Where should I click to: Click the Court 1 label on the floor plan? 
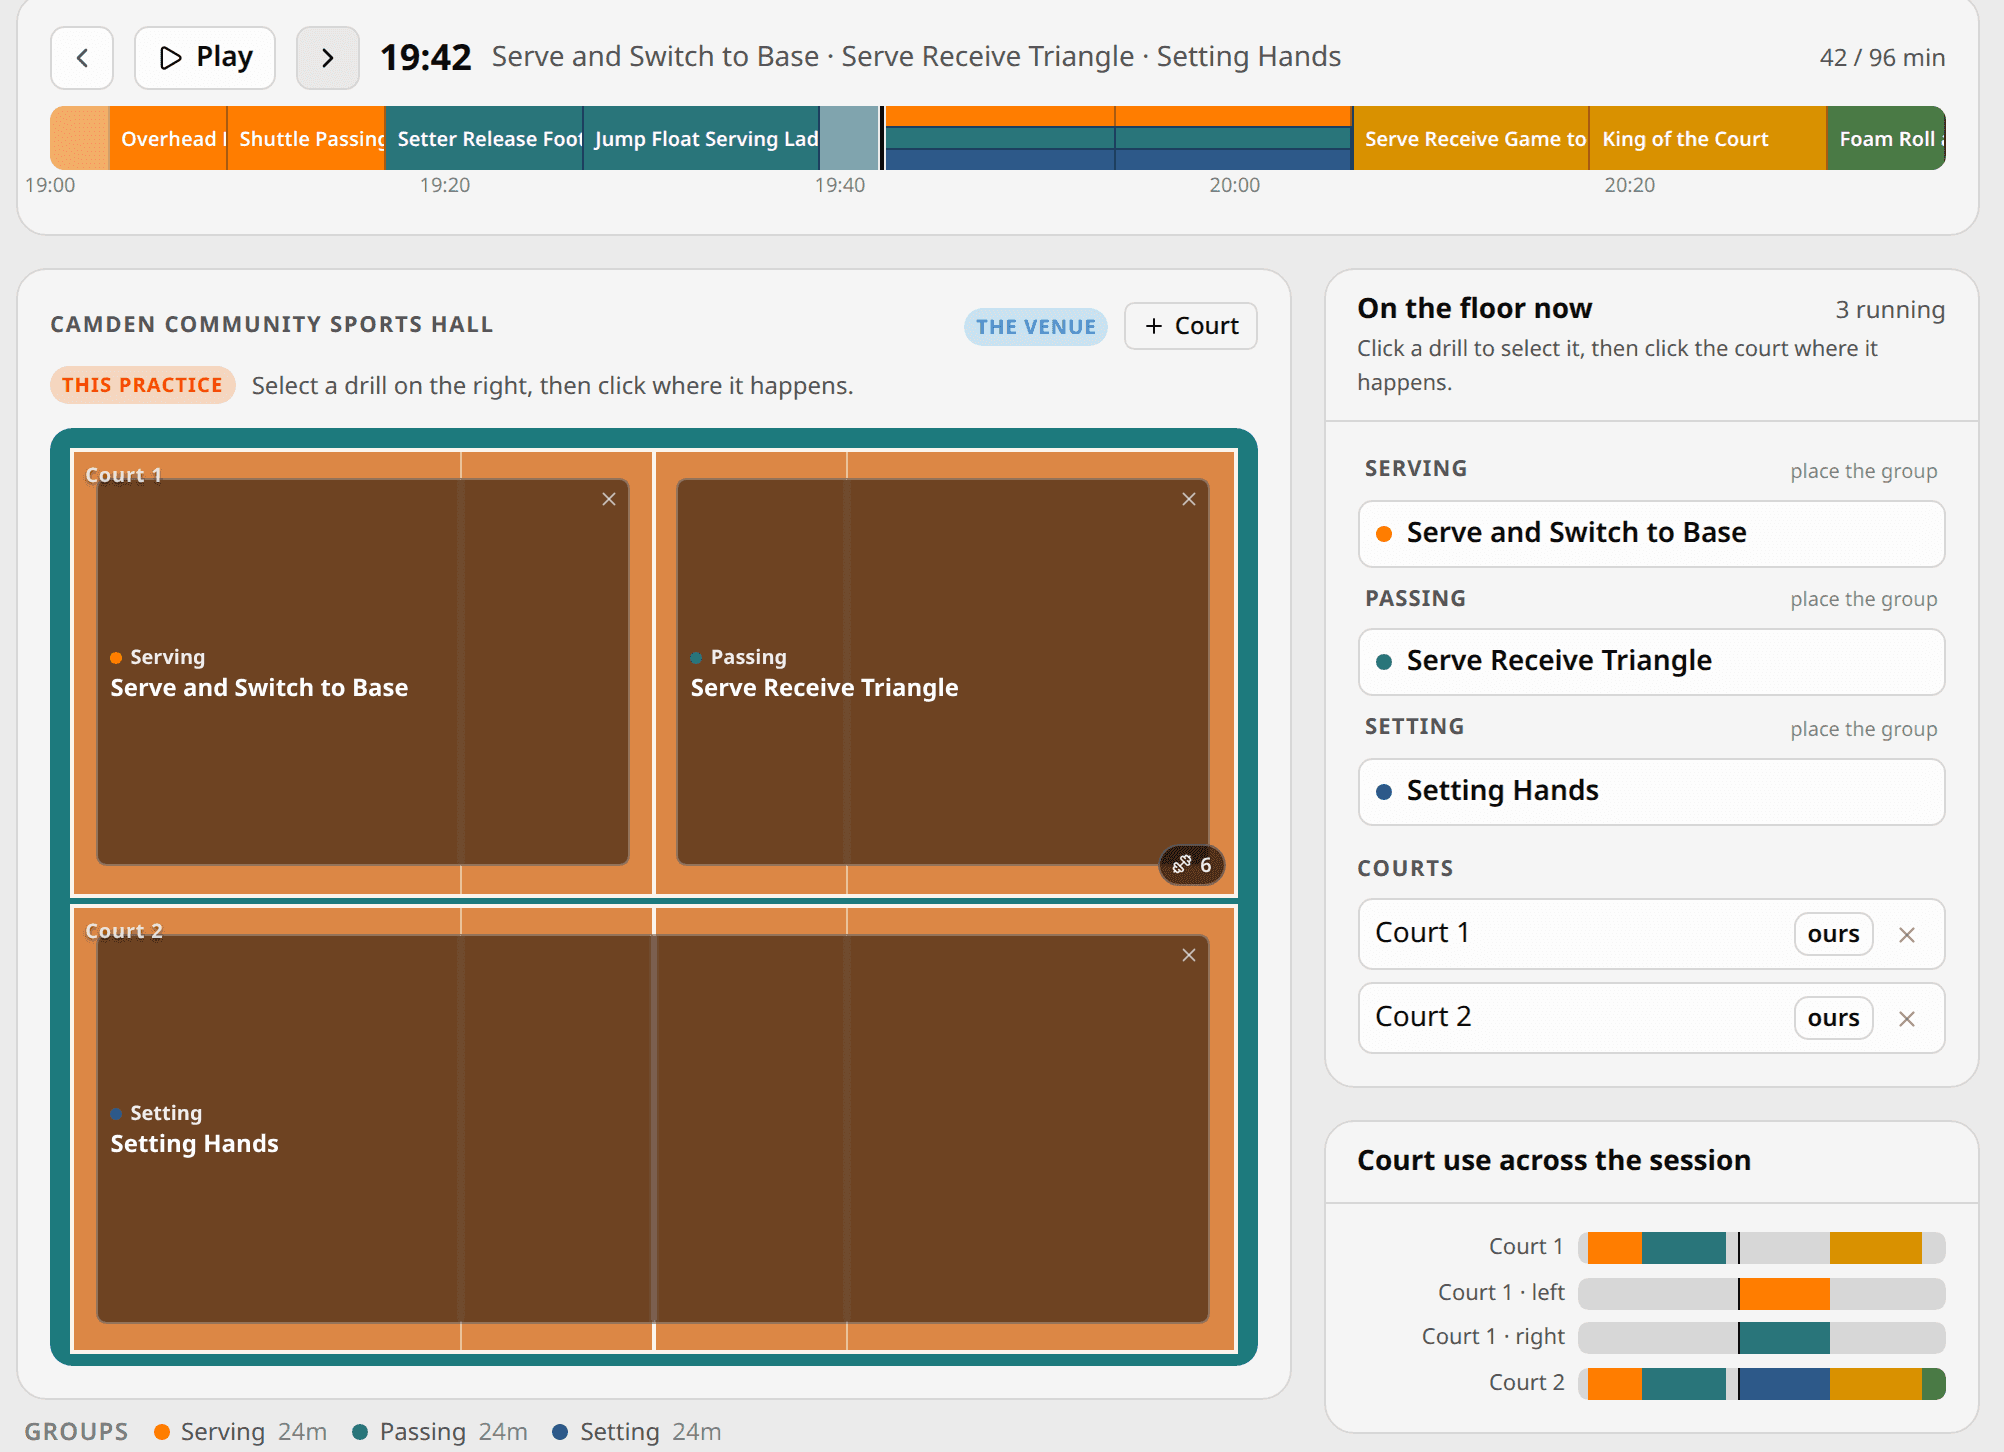(x=124, y=475)
